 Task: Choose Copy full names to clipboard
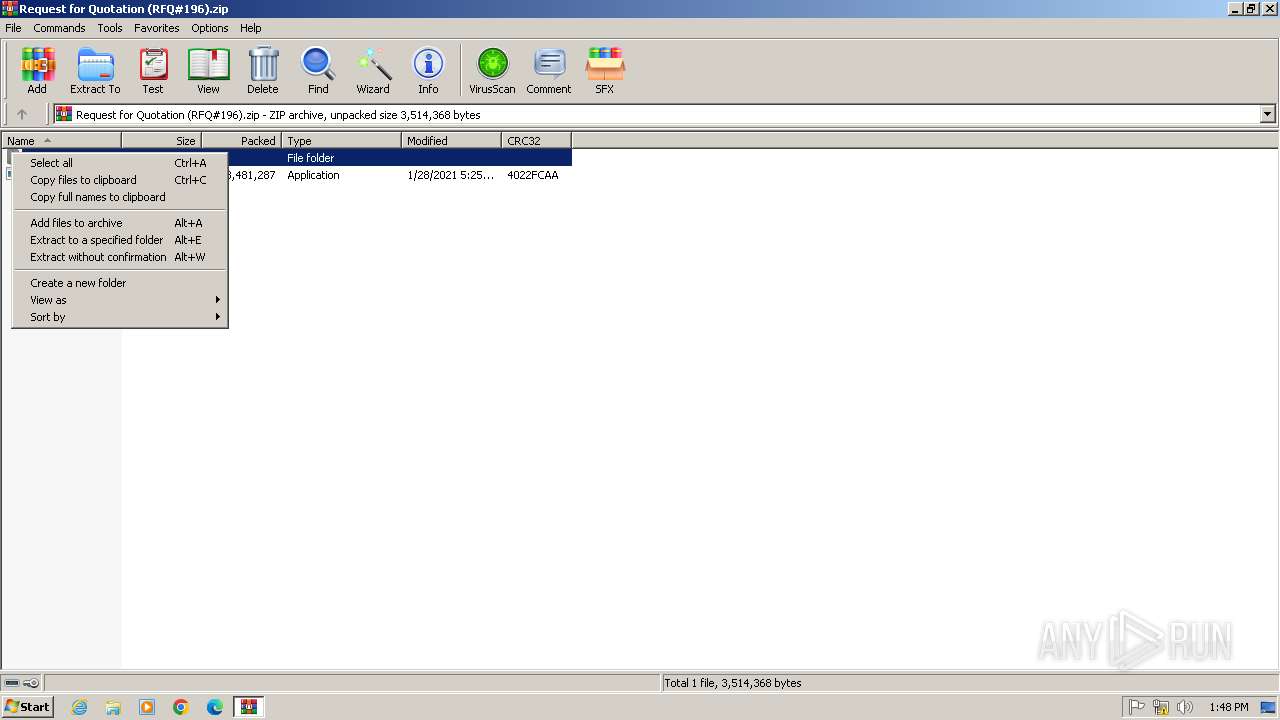120,197
